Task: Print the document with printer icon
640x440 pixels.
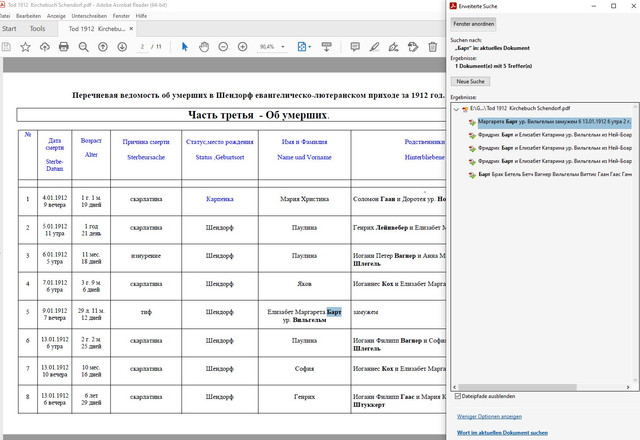Action: (64, 47)
